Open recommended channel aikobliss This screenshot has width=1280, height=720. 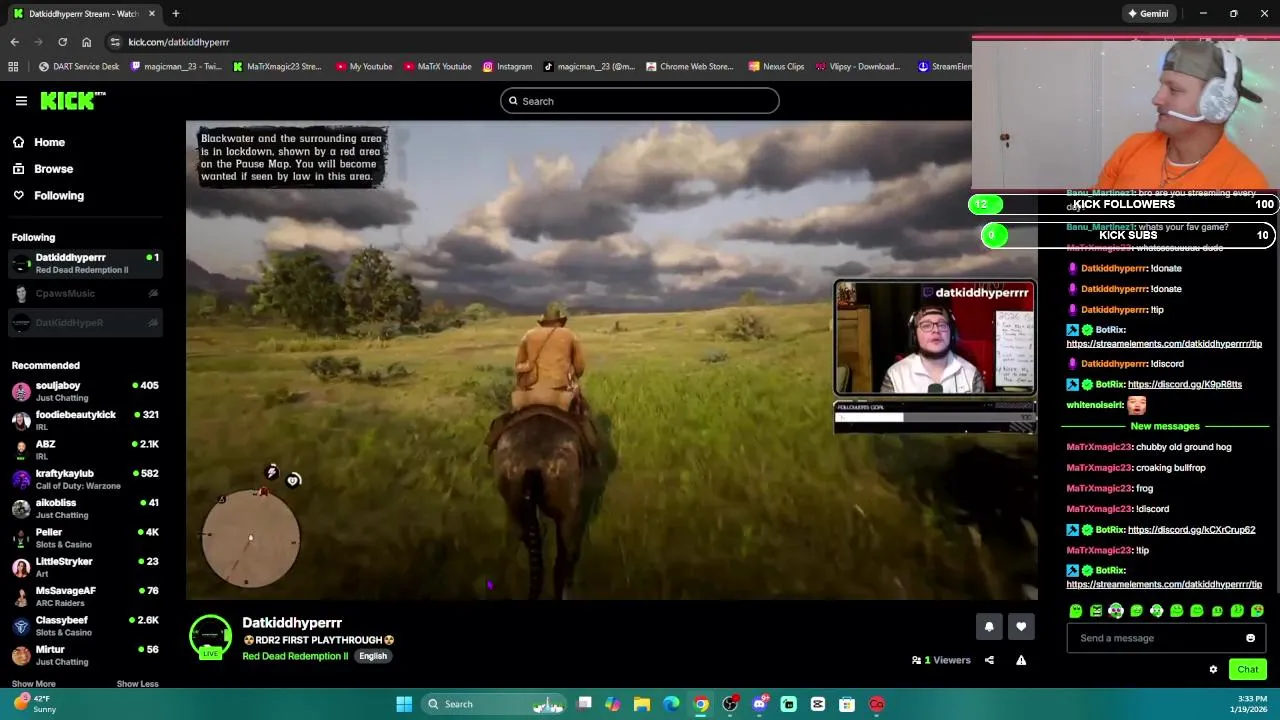[85, 508]
